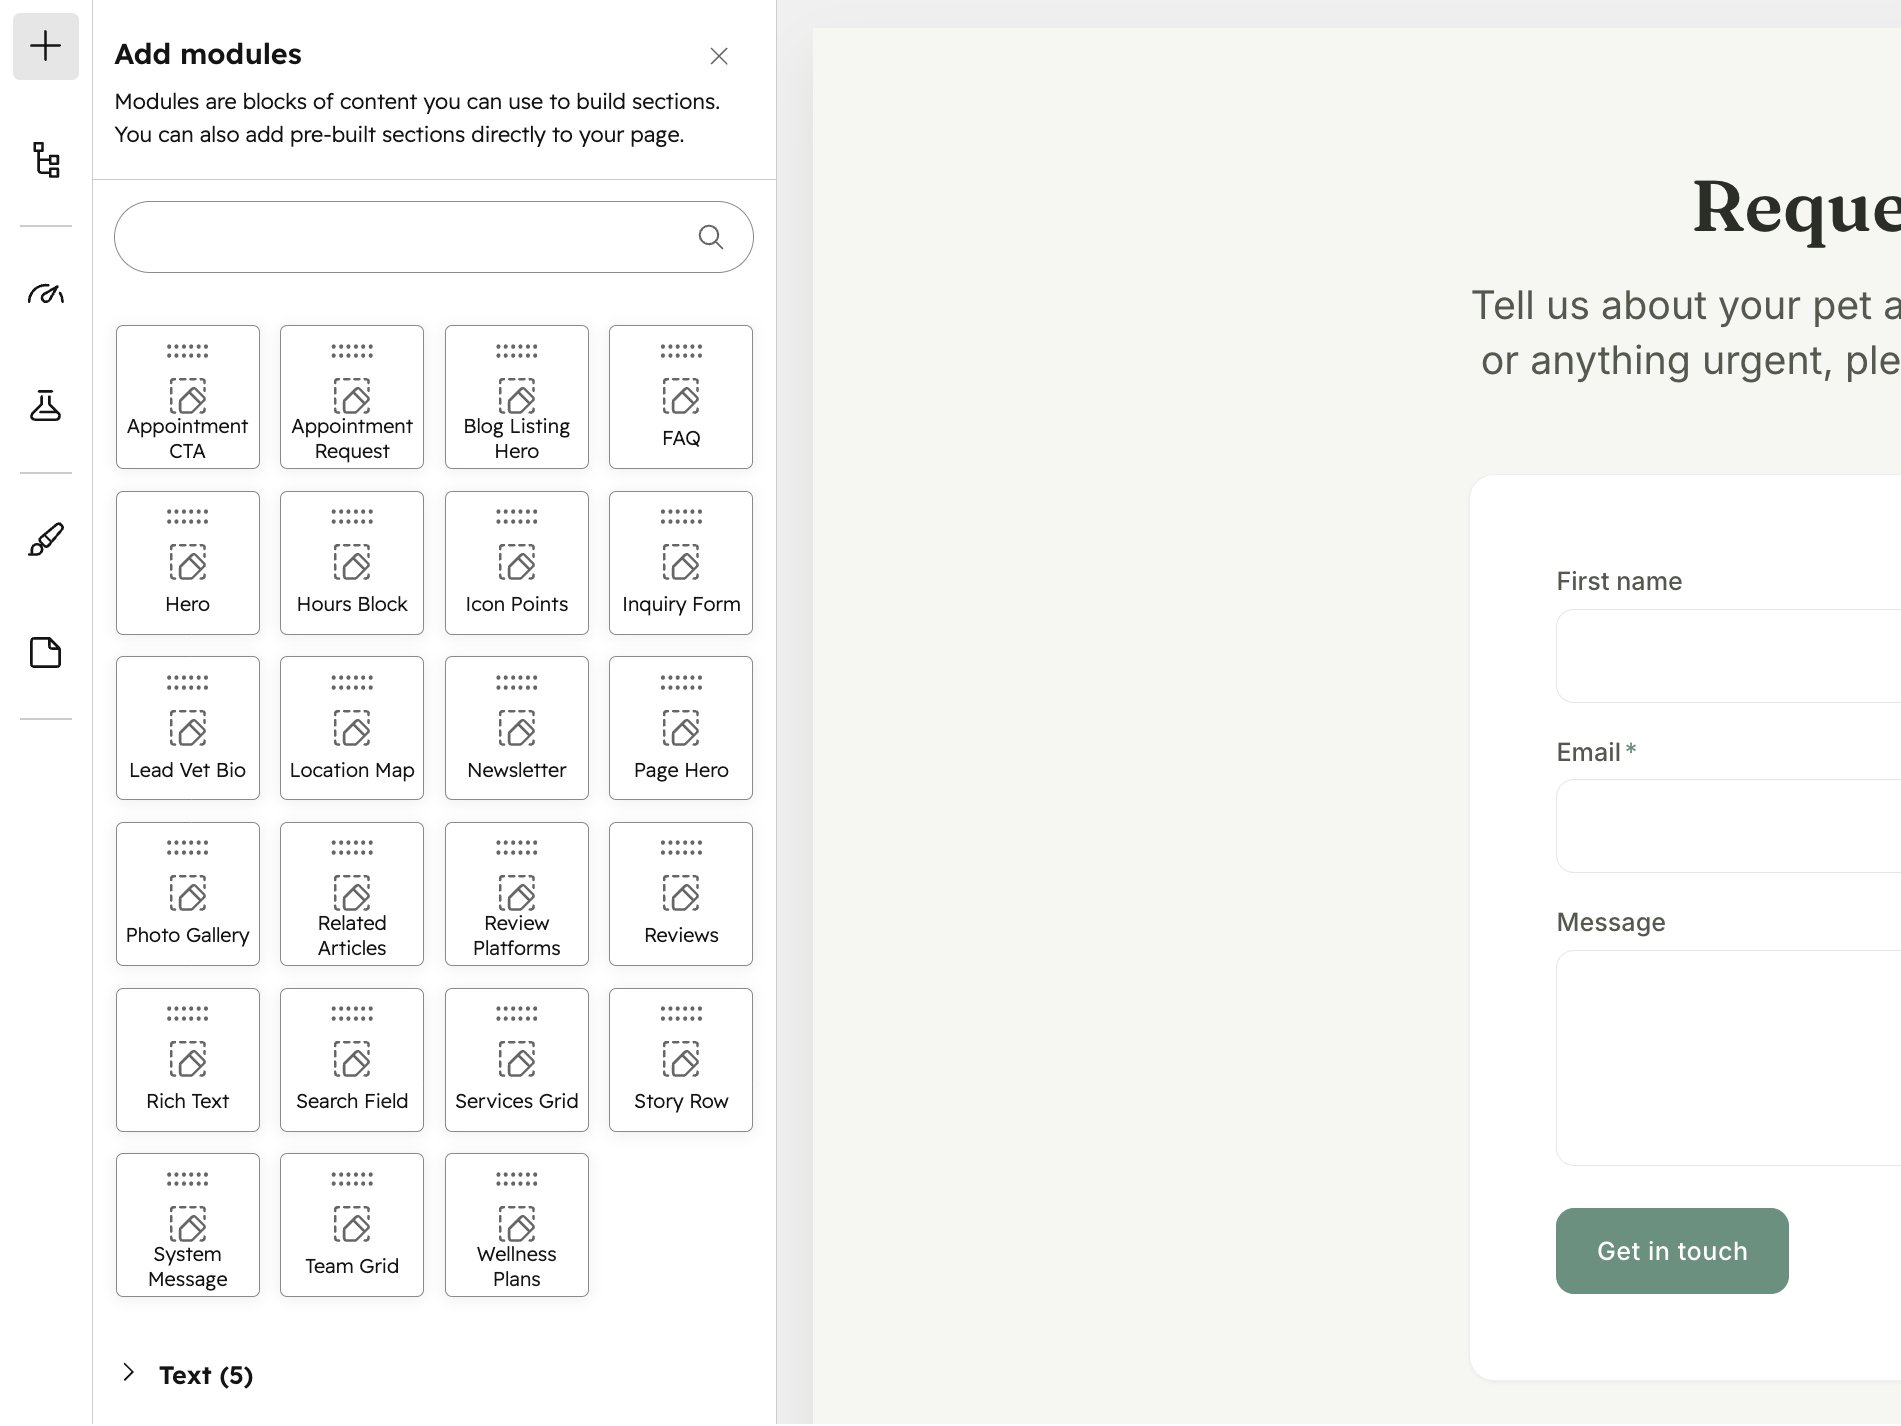
Task: Click the Get in touch button
Action: pyautogui.click(x=1672, y=1251)
